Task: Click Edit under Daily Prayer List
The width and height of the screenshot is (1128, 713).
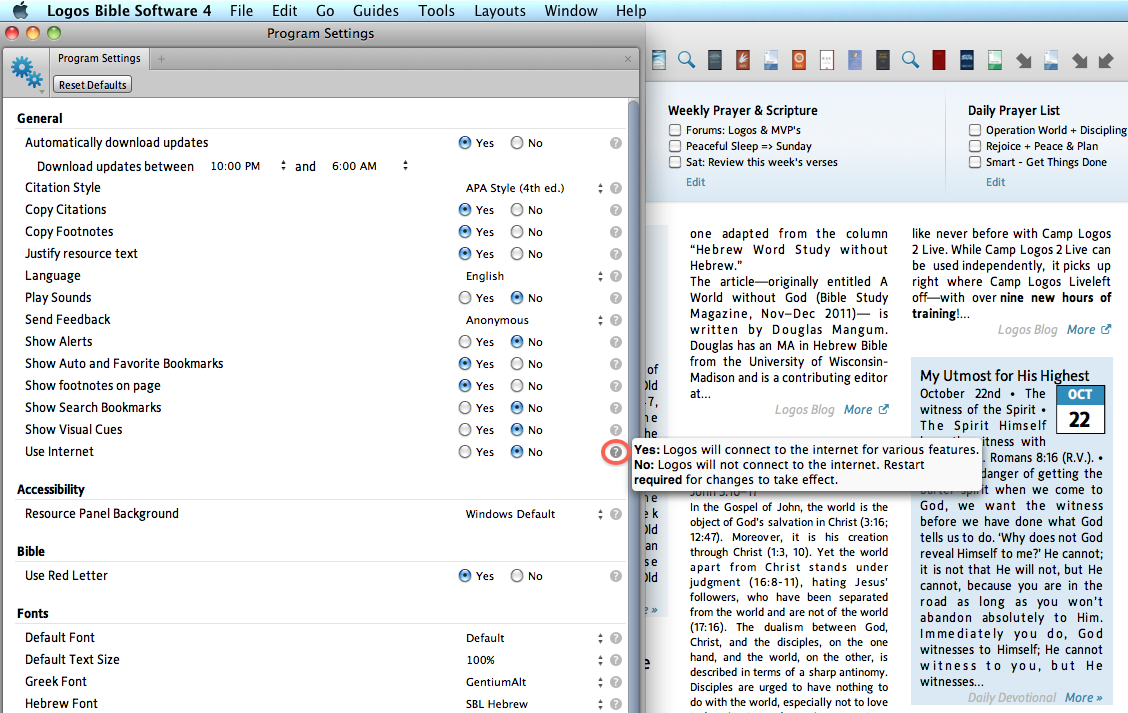Action: [996, 182]
